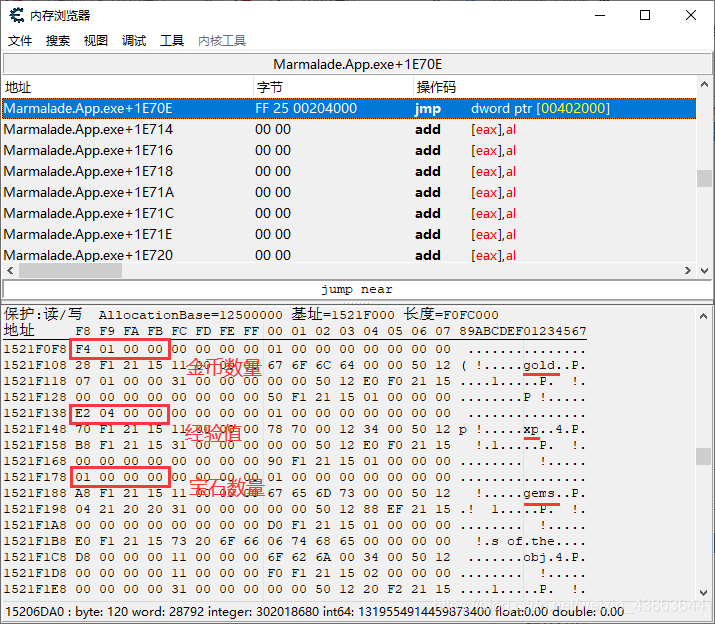
Task: Click the 'xp' ASCII text in hex view
Action: coord(531,429)
